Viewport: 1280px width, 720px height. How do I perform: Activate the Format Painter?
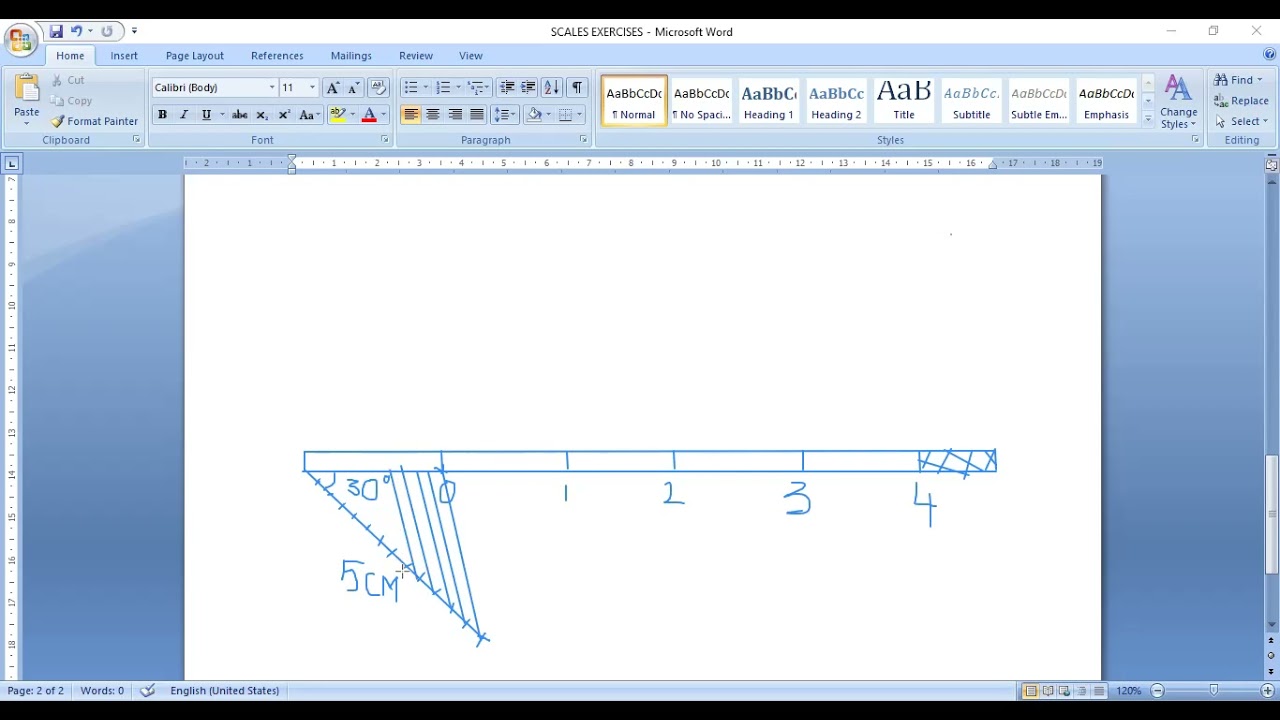94,121
